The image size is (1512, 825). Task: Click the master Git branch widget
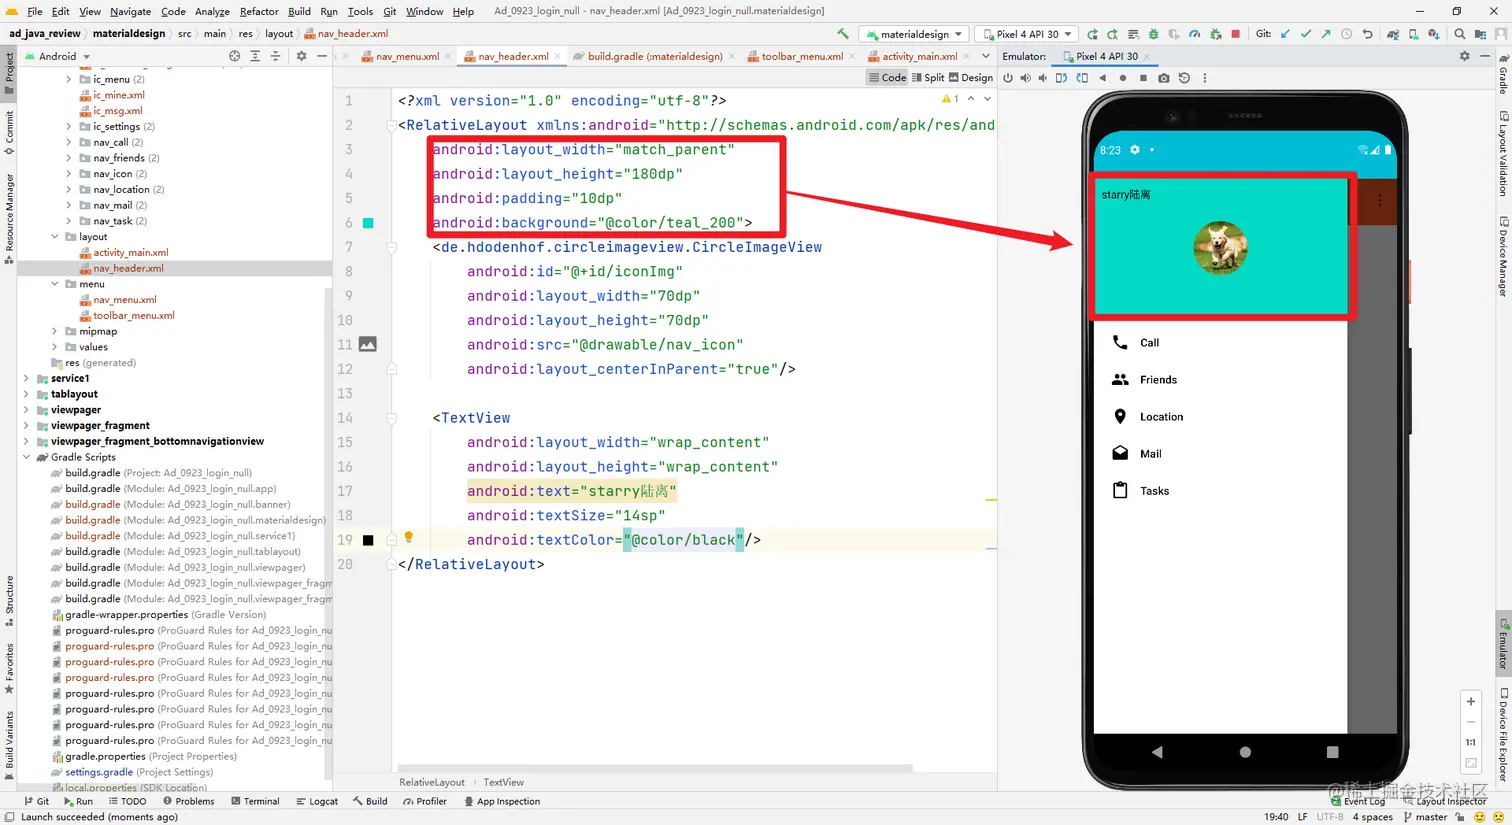point(1425,817)
